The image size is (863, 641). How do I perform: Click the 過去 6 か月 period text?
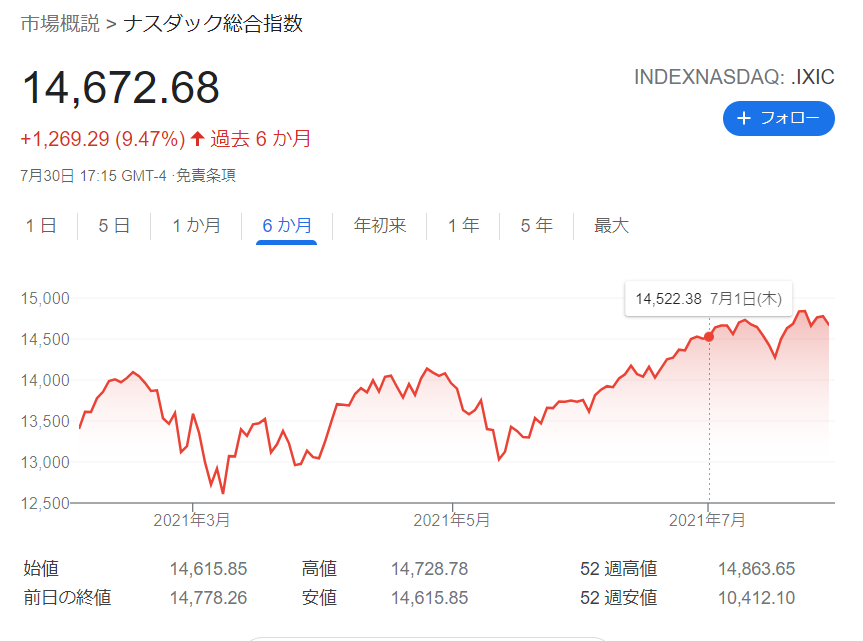[x=260, y=139]
